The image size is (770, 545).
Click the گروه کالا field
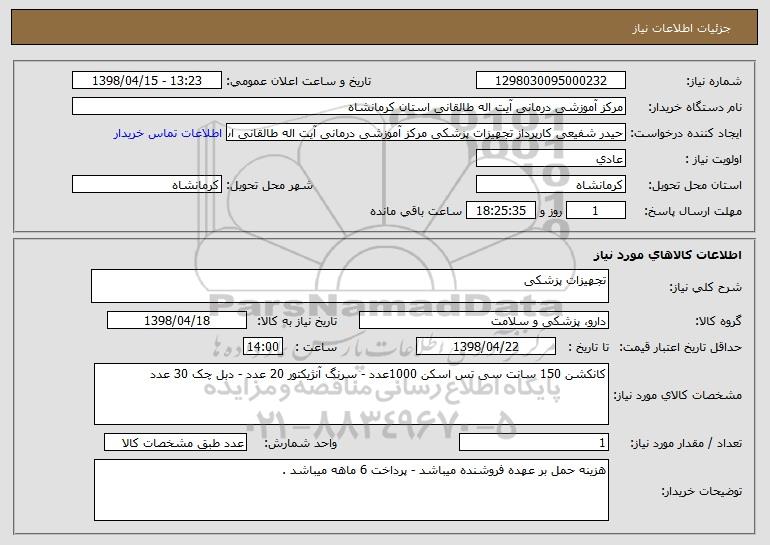(484, 320)
